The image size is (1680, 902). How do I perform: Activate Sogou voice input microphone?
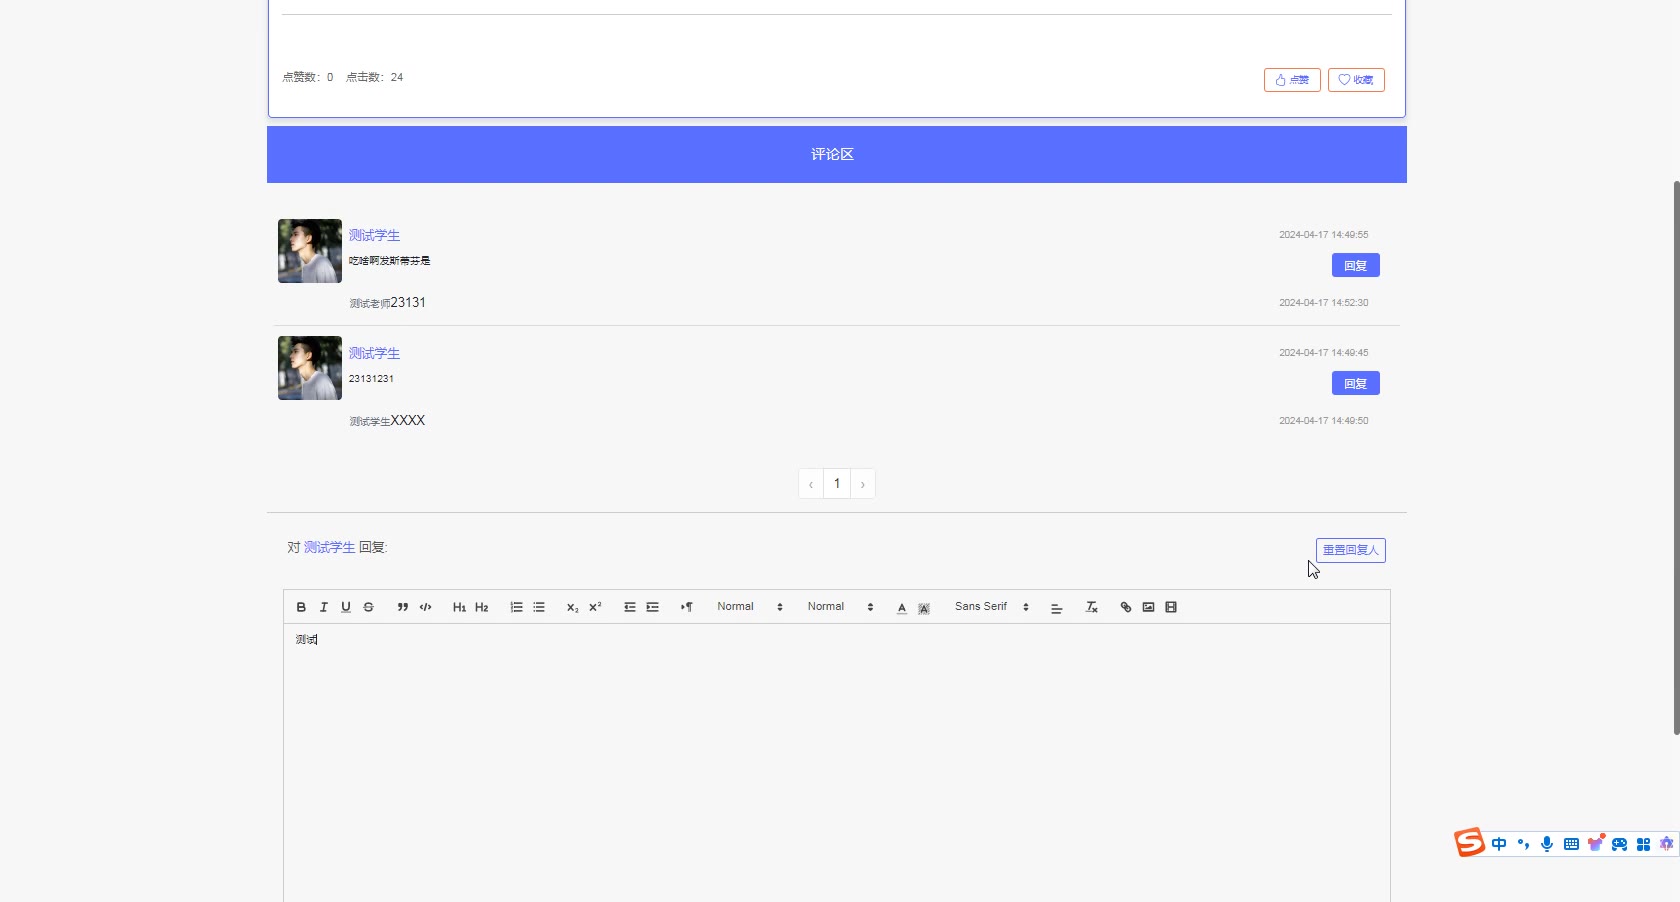(x=1547, y=844)
